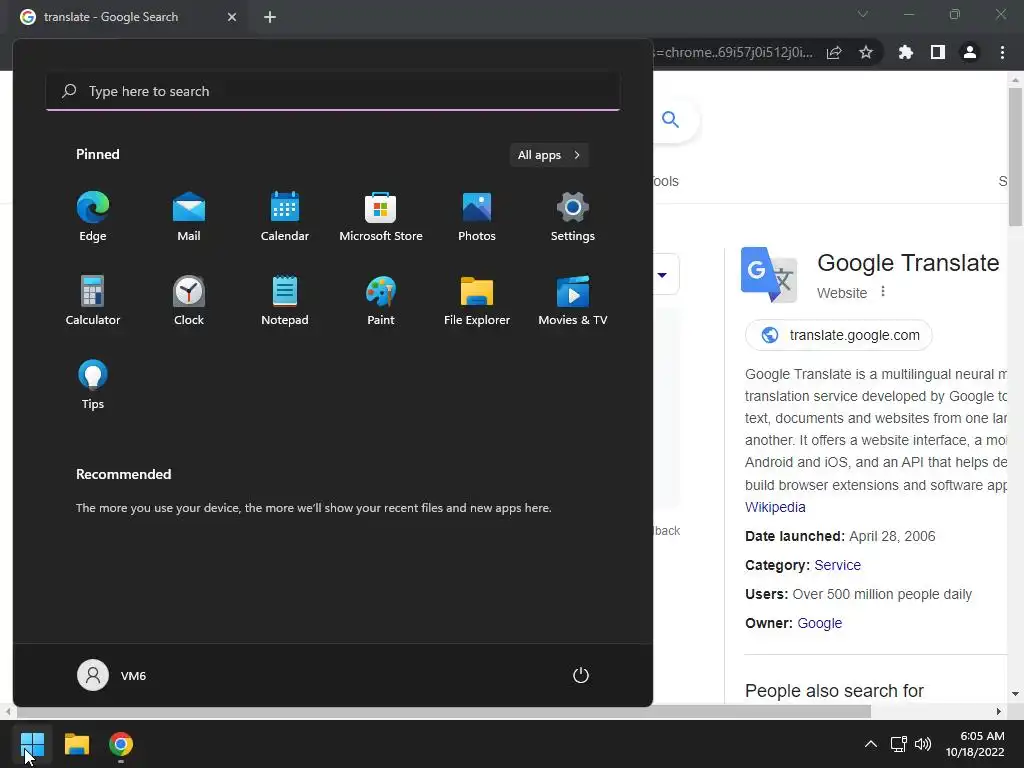The height and width of the screenshot is (768, 1024).
Task: Open Edge from pinned apps
Action: click(93, 217)
